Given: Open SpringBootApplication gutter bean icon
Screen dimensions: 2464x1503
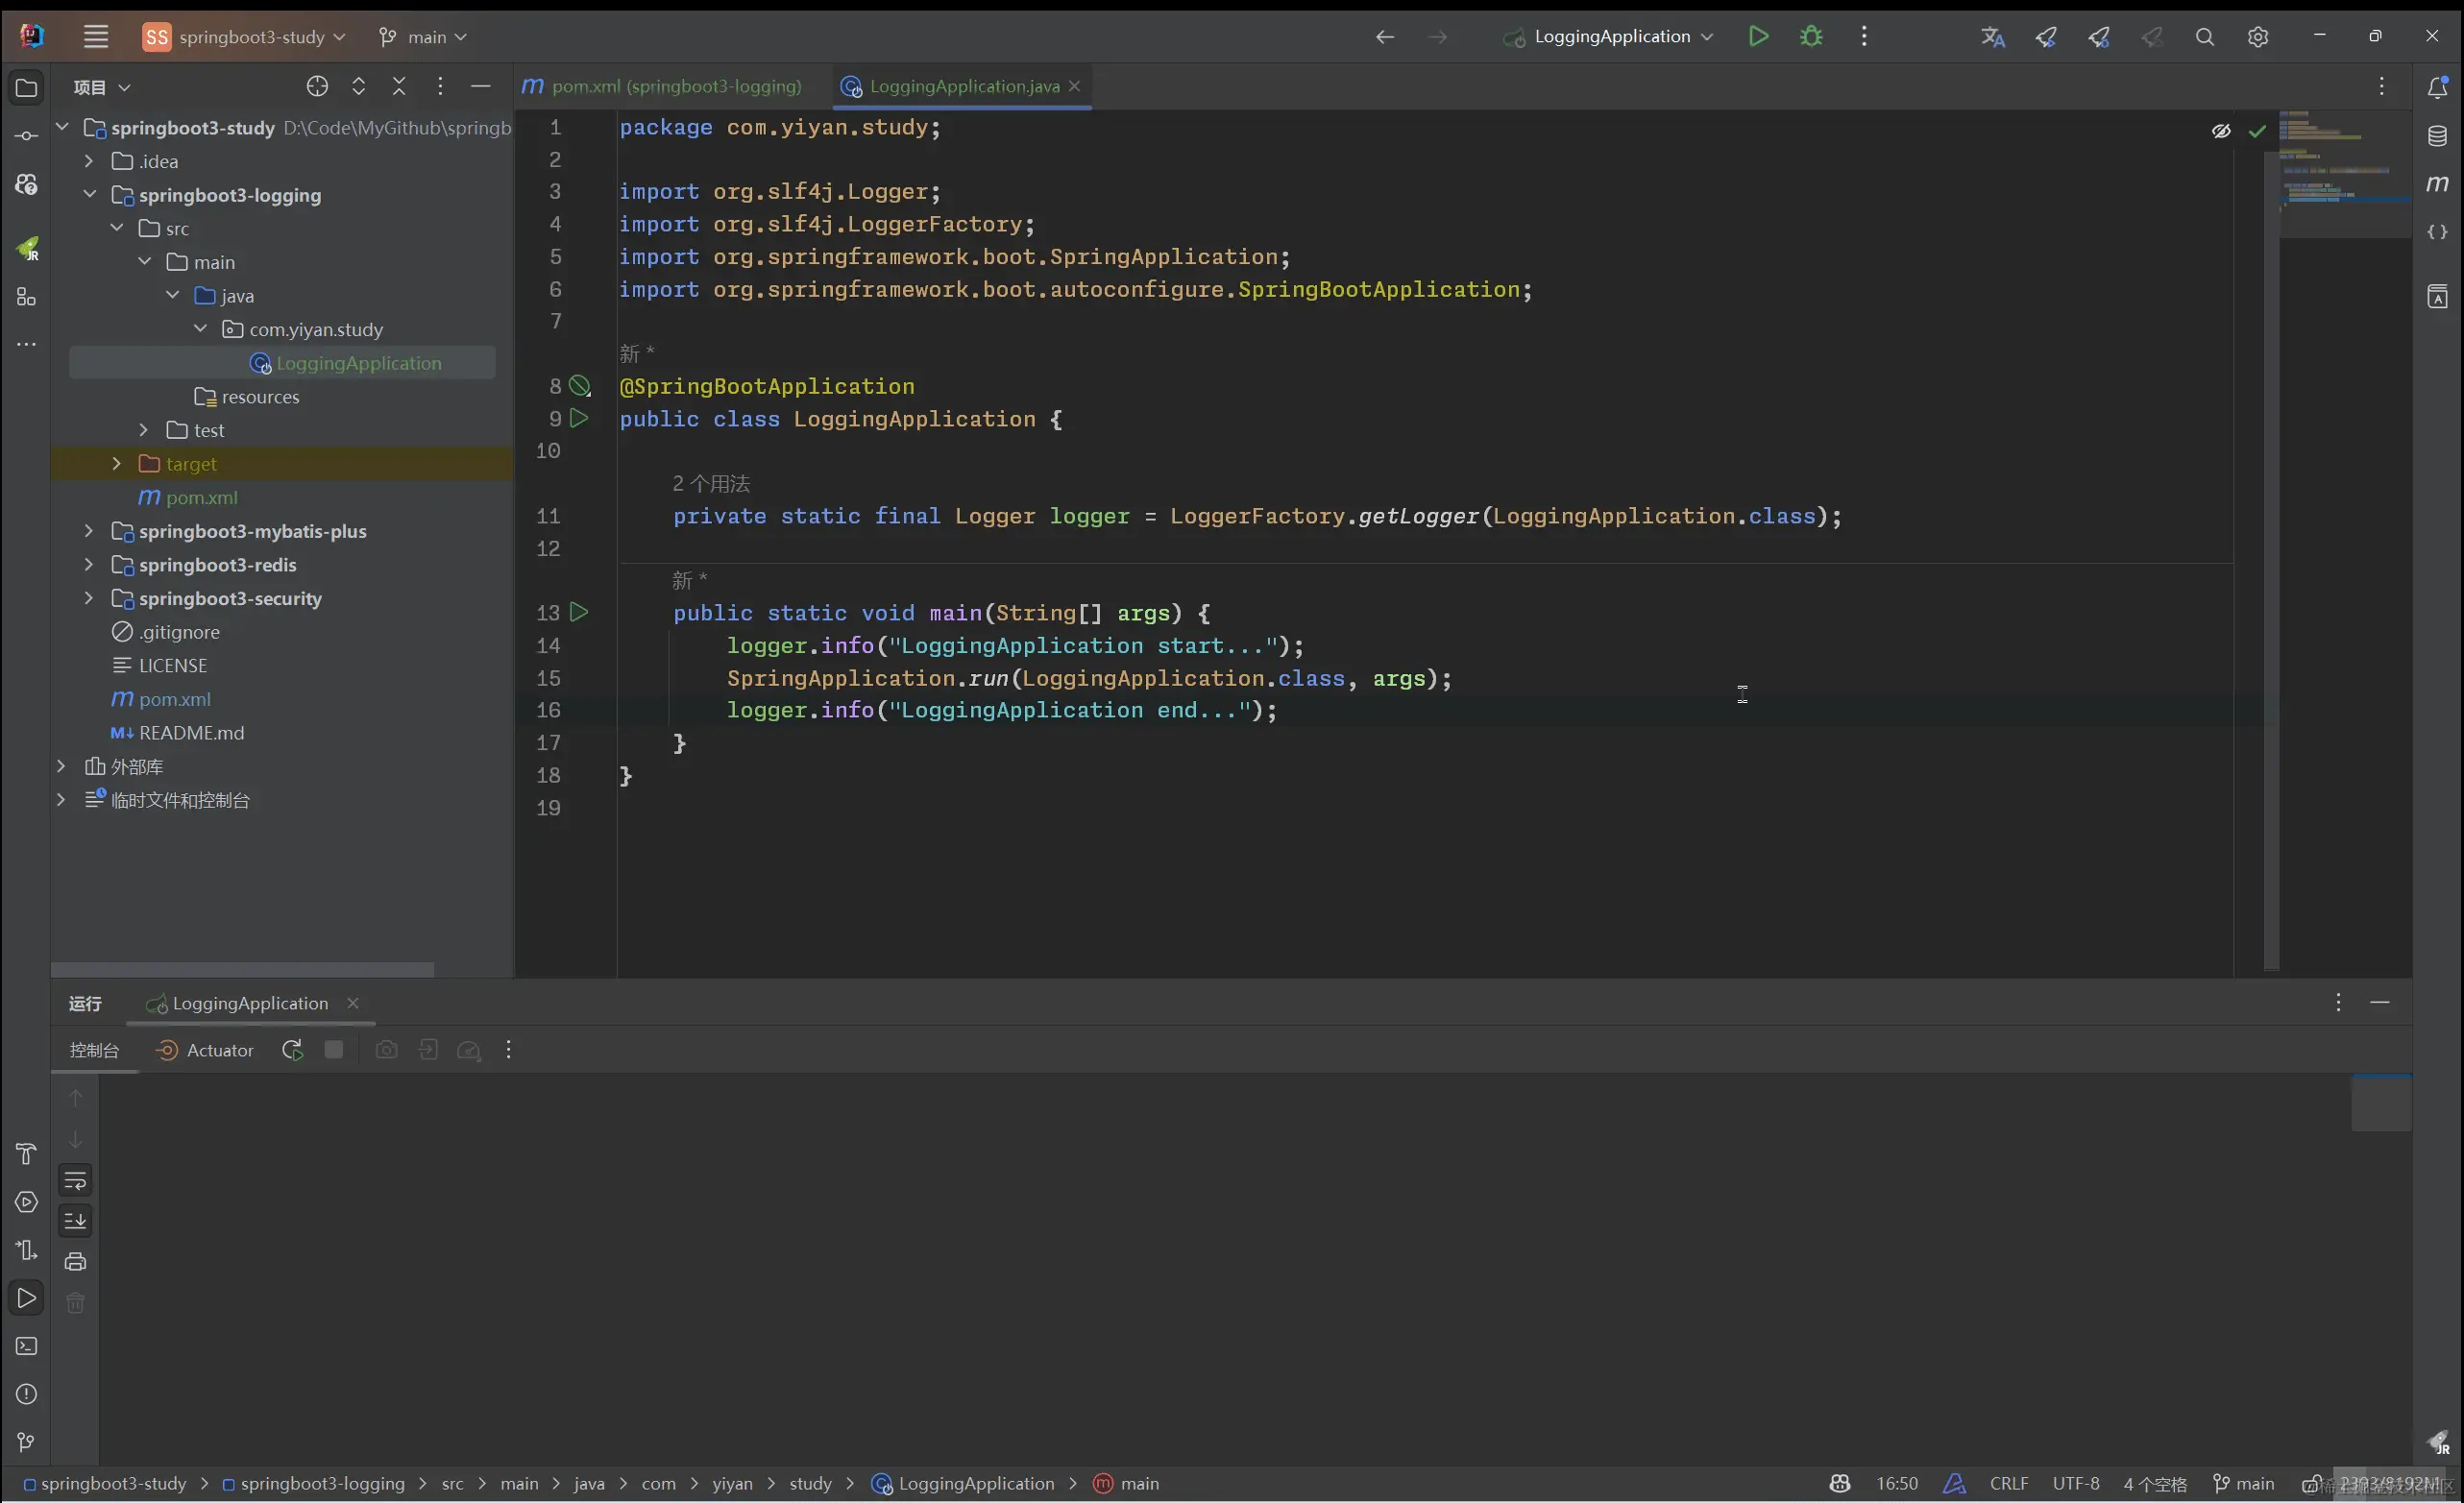Looking at the screenshot, I should click(580, 385).
